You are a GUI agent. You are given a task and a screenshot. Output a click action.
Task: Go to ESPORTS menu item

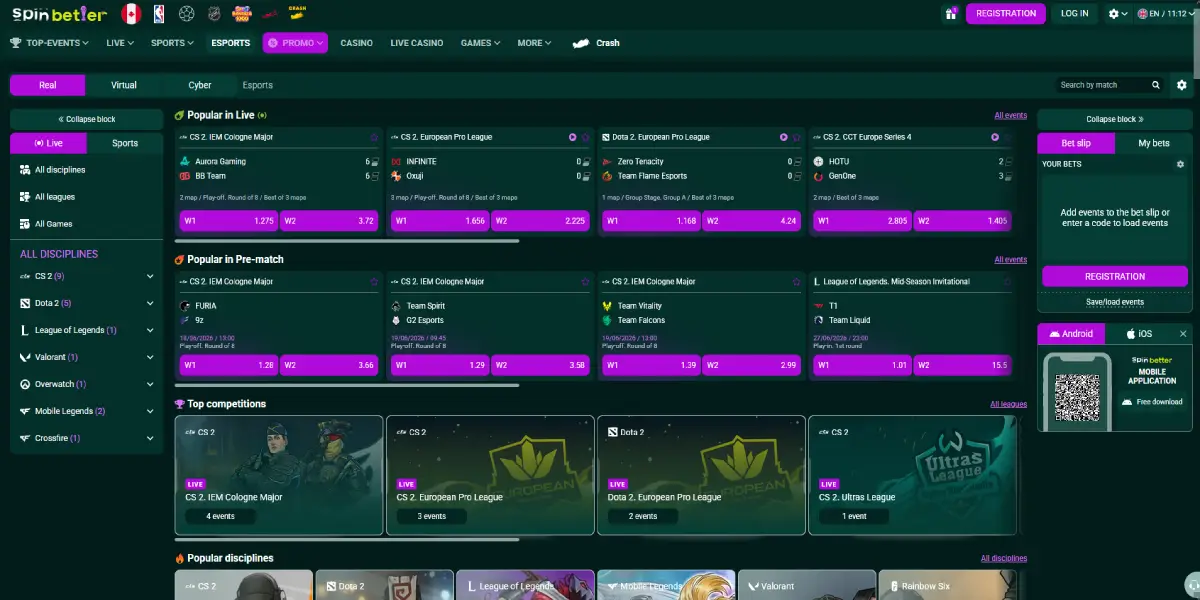[231, 43]
